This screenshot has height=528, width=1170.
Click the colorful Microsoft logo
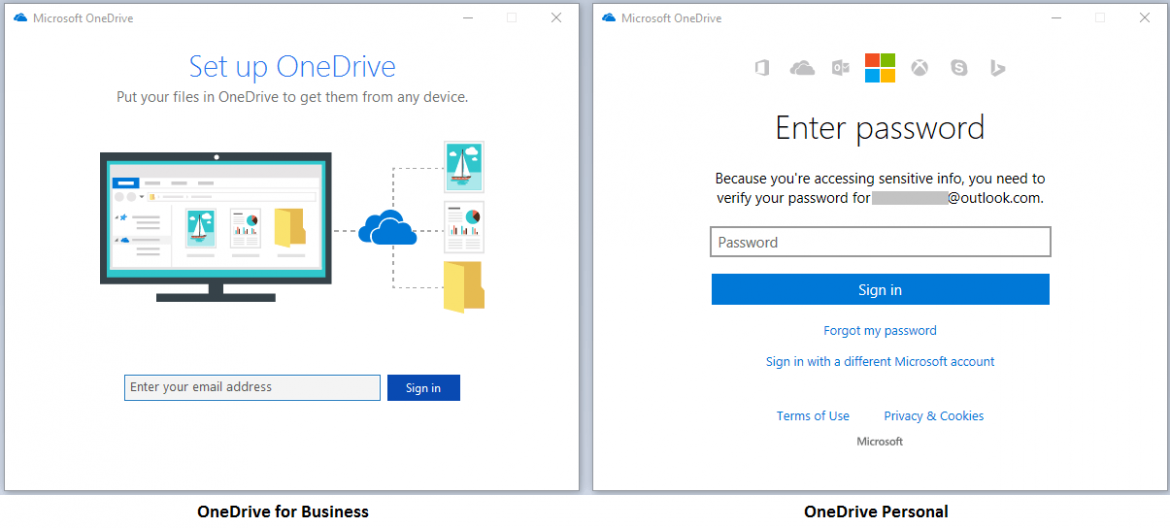880,68
